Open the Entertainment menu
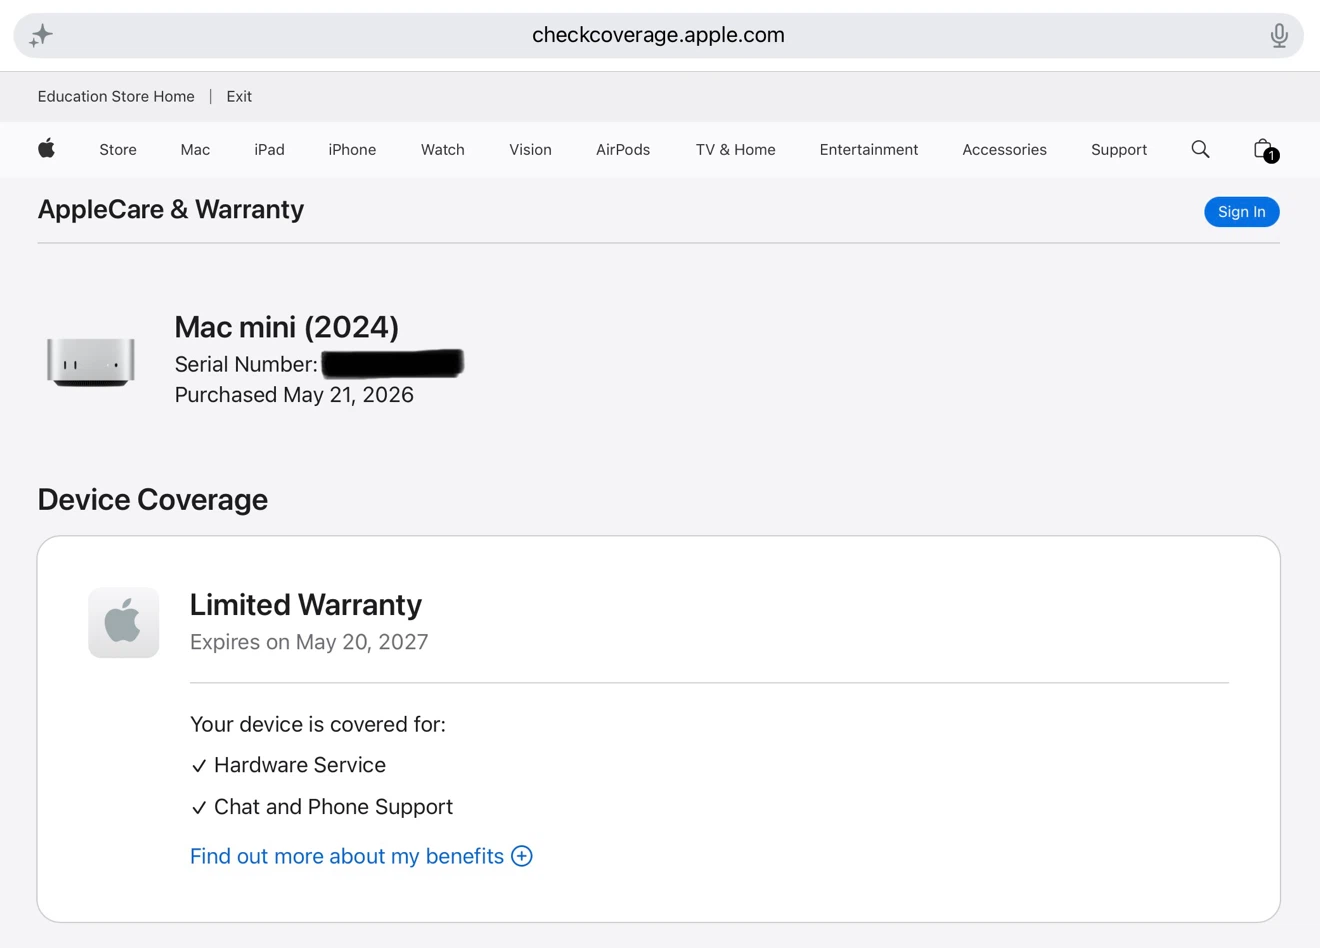 (868, 150)
